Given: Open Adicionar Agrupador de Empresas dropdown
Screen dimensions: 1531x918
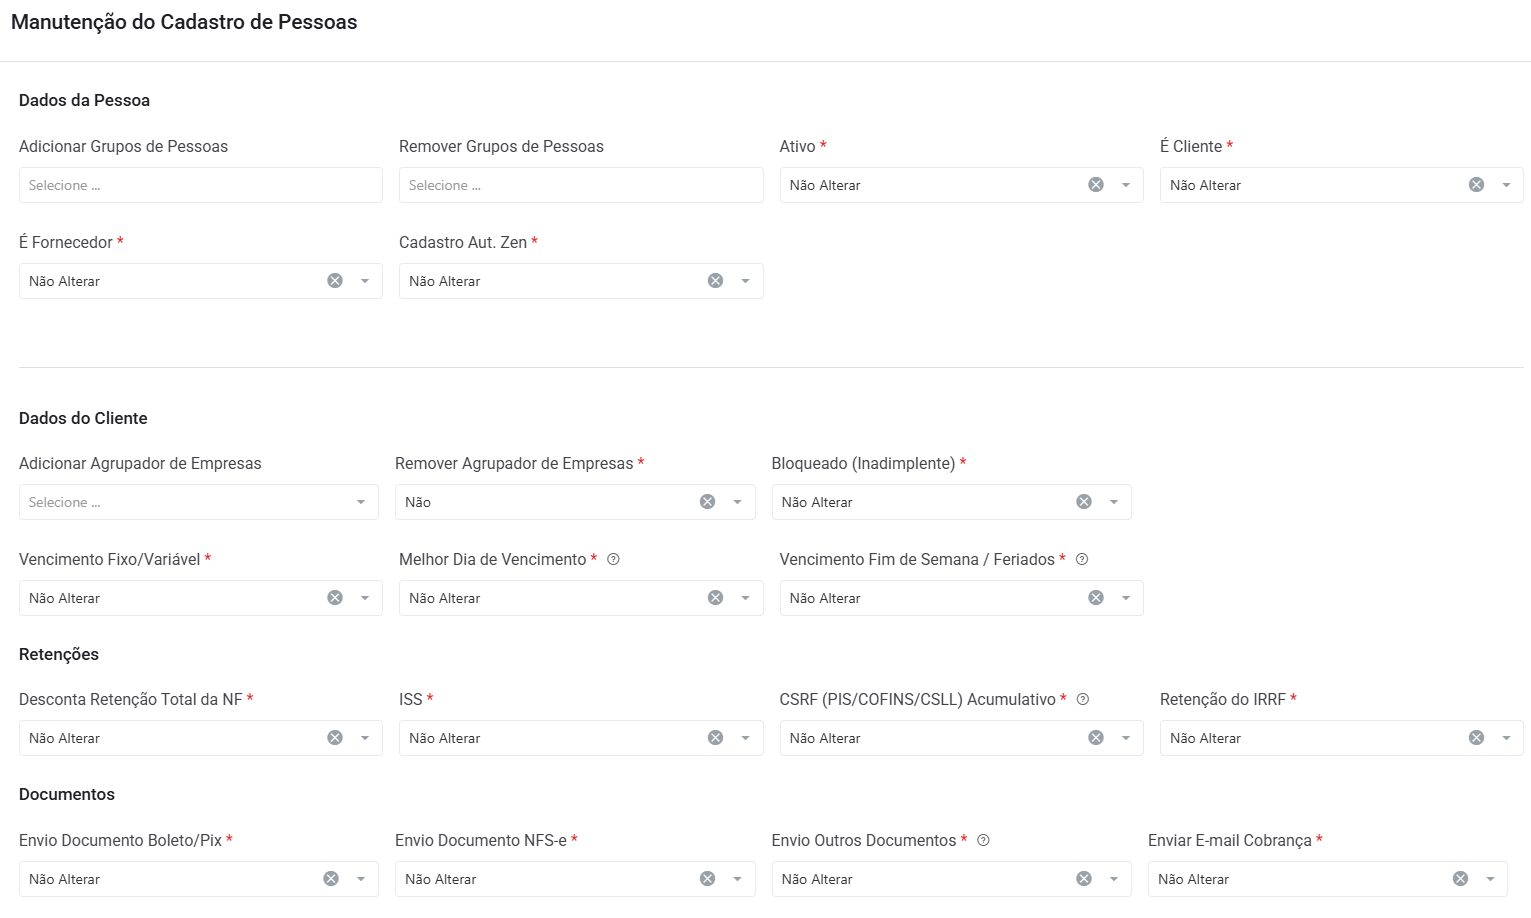Looking at the screenshot, I should click(361, 502).
